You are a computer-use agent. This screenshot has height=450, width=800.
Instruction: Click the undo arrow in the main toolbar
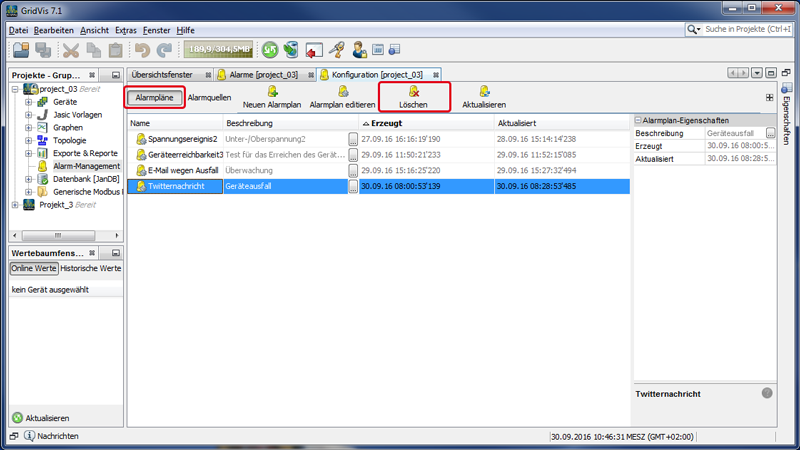point(141,49)
